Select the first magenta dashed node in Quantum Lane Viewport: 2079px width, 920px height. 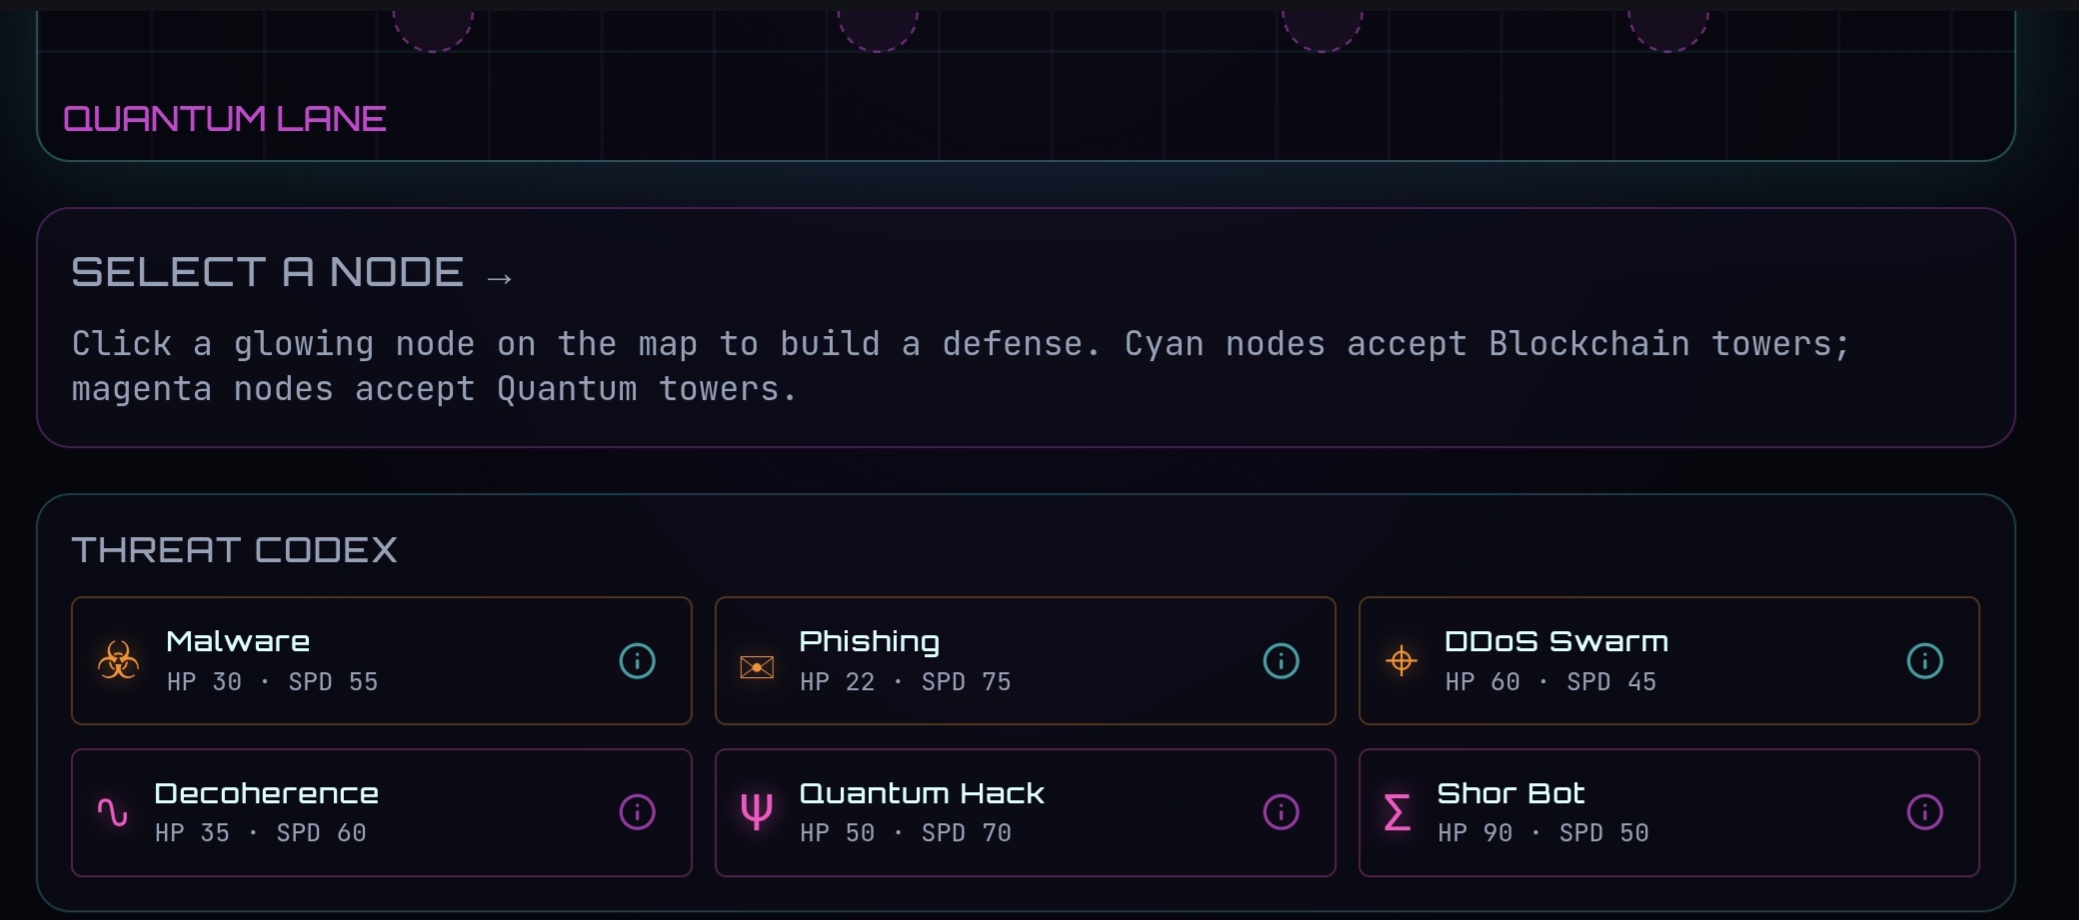point(433,26)
